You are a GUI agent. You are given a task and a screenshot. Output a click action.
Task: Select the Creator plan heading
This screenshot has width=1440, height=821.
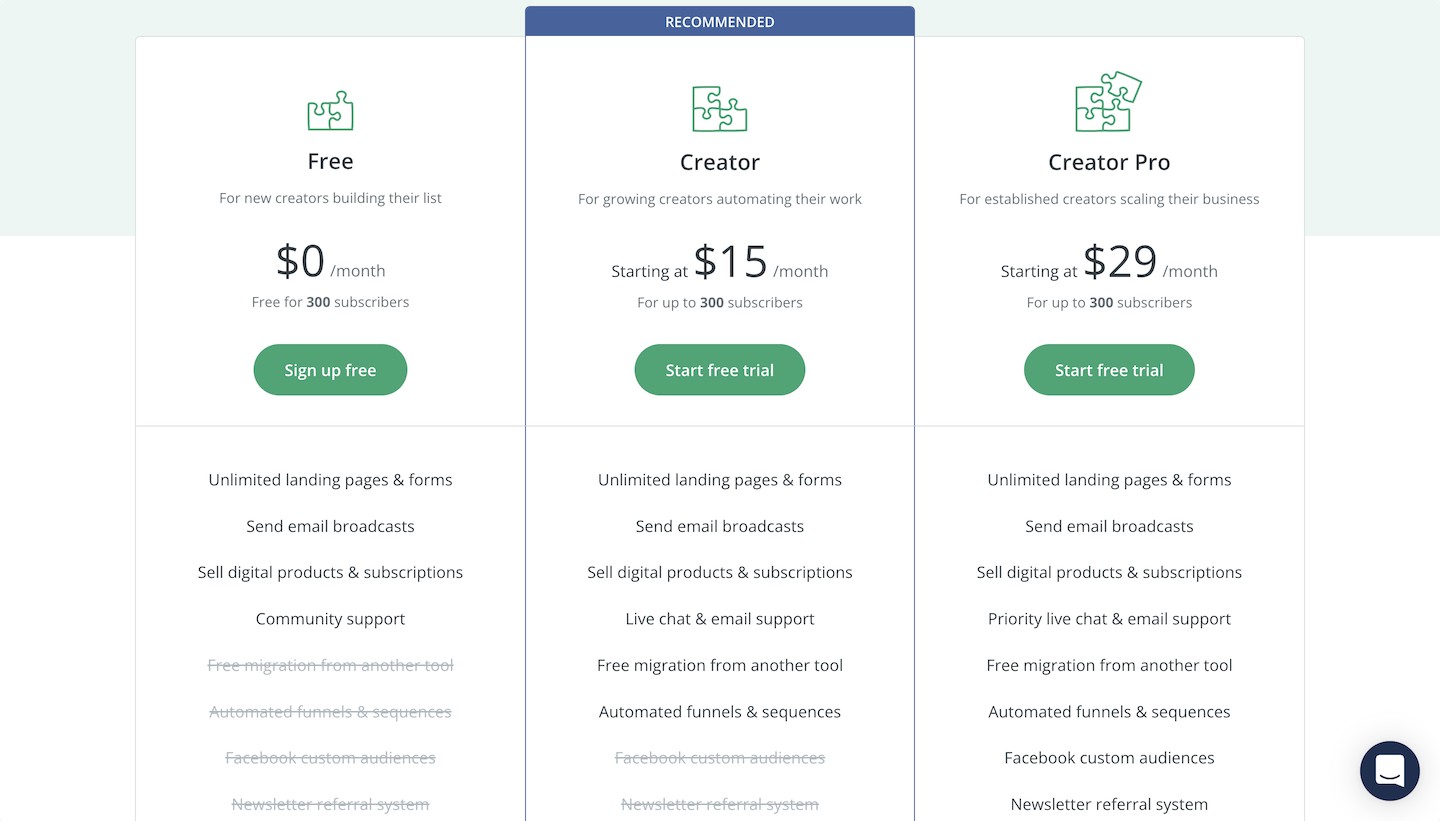point(720,162)
